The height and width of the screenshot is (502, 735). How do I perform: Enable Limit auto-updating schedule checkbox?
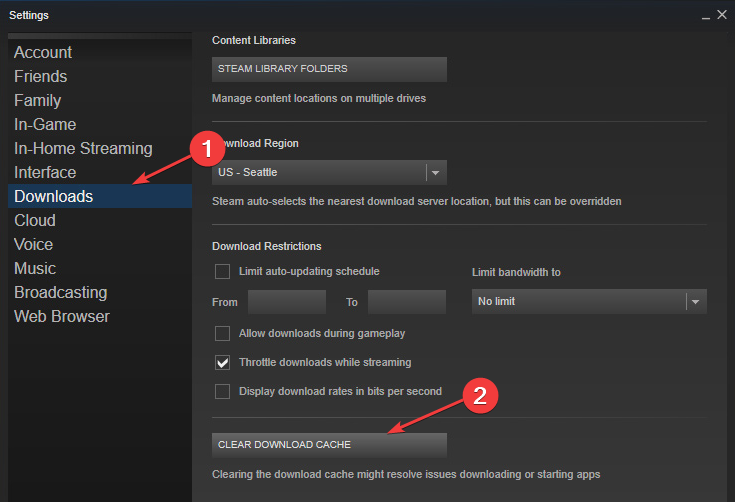[x=222, y=271]
